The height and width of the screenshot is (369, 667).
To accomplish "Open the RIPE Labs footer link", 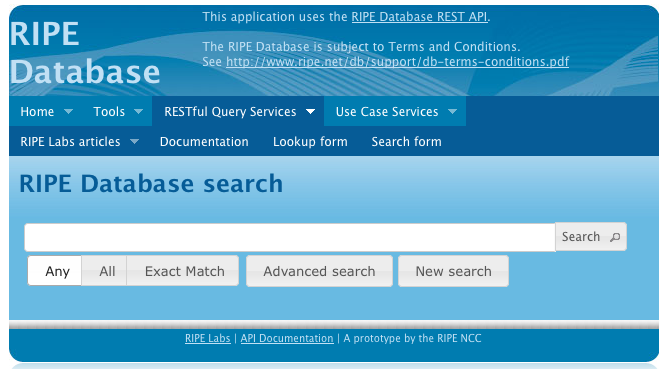I will point(208,338).
